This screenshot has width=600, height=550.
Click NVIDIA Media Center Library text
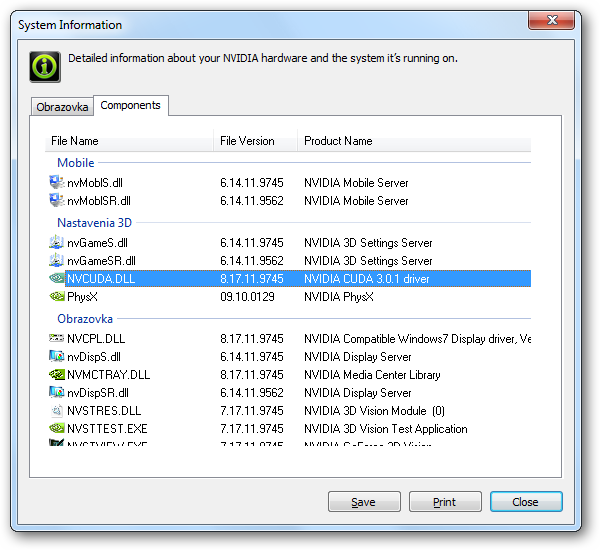click(x=372, y=375)
